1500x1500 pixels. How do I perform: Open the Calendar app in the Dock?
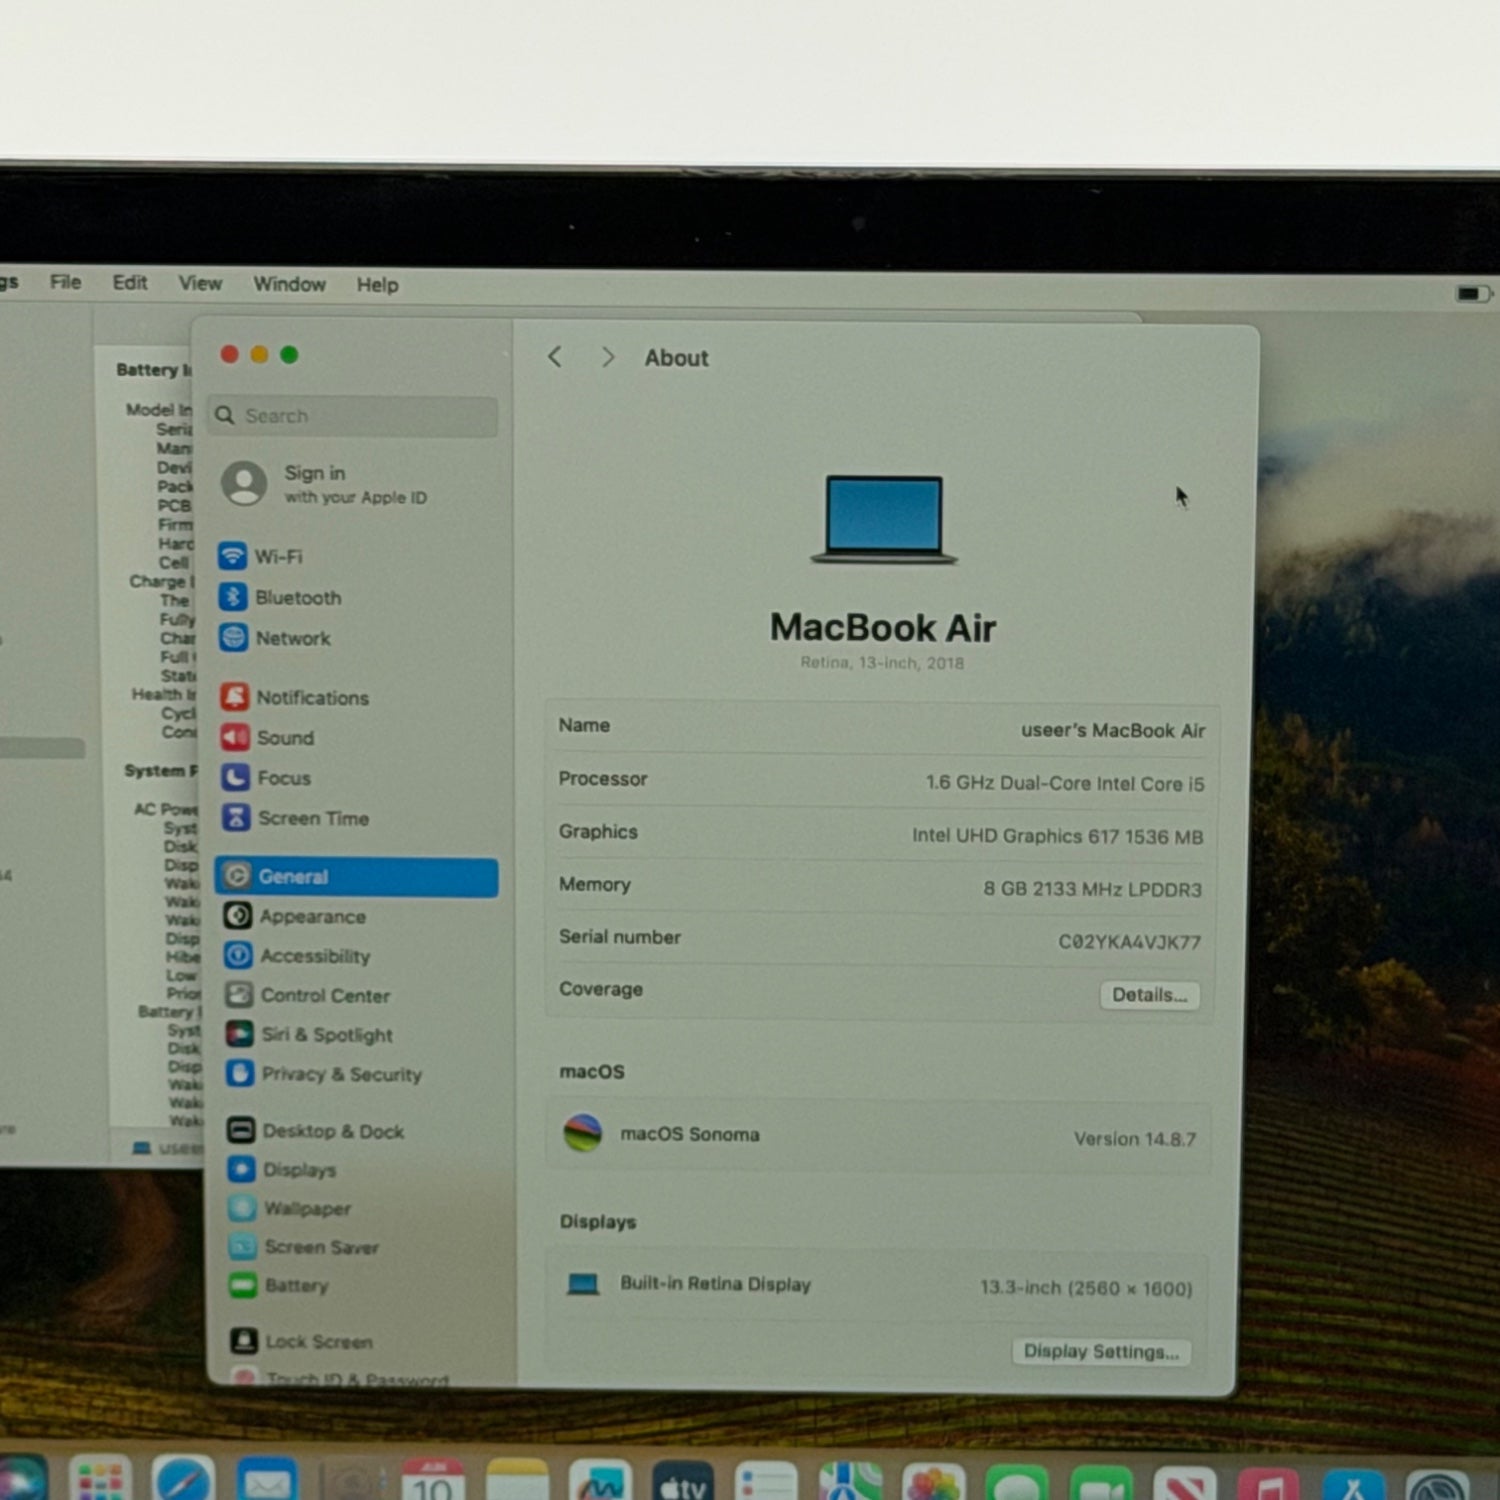433,1480
